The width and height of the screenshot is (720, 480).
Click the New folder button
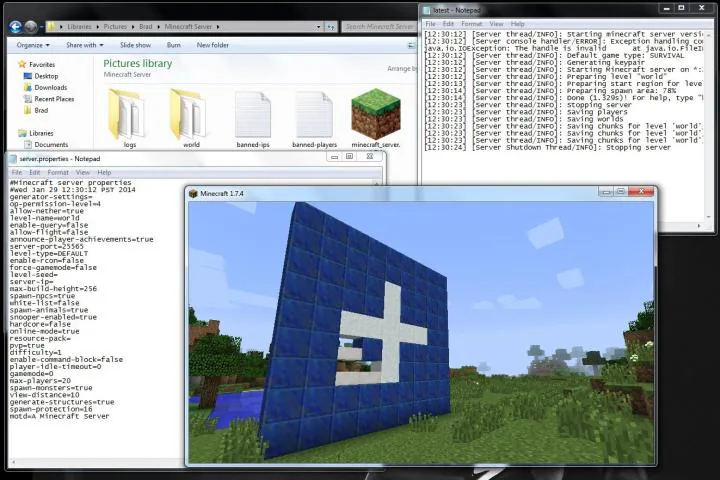pos(213,45)
